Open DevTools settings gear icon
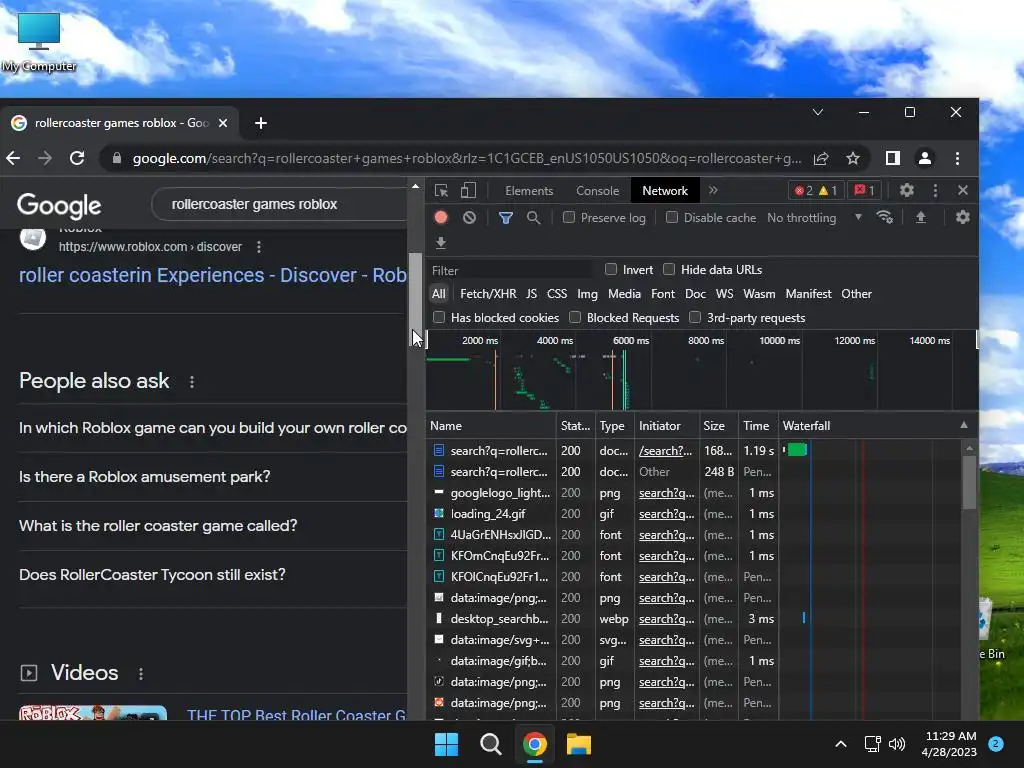The image size is (1024, 768). click(906, 191)
